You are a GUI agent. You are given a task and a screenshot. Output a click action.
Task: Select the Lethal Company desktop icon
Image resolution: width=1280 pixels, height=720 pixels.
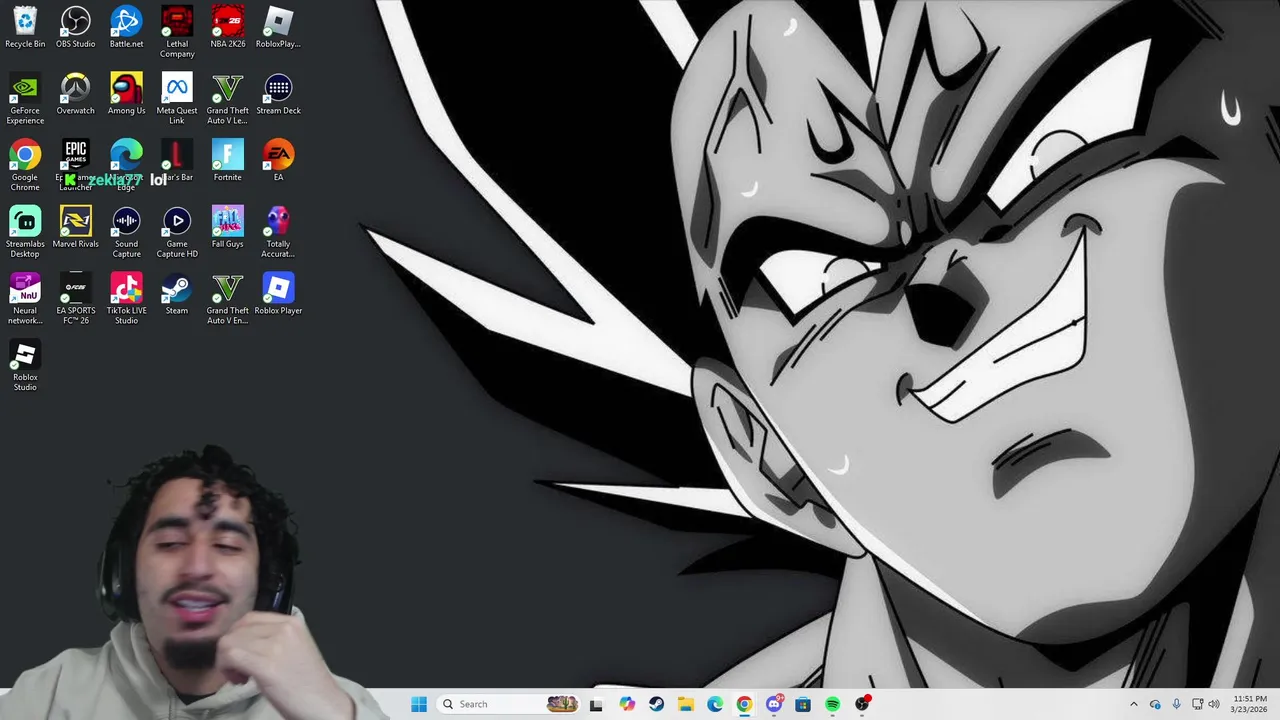(x=177, y=32)
